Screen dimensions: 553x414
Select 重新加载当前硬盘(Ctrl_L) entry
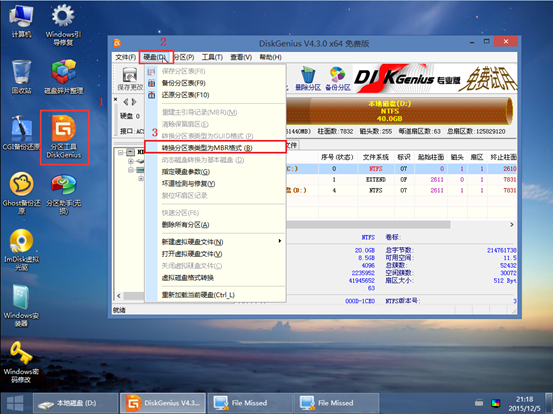(x=215, y=295)
